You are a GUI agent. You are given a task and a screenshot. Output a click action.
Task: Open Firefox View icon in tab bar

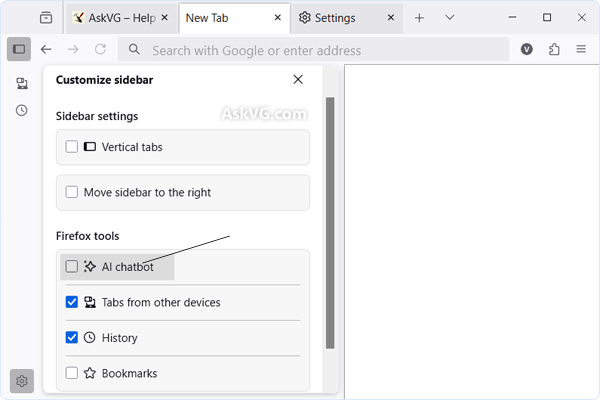pos(46,18)
